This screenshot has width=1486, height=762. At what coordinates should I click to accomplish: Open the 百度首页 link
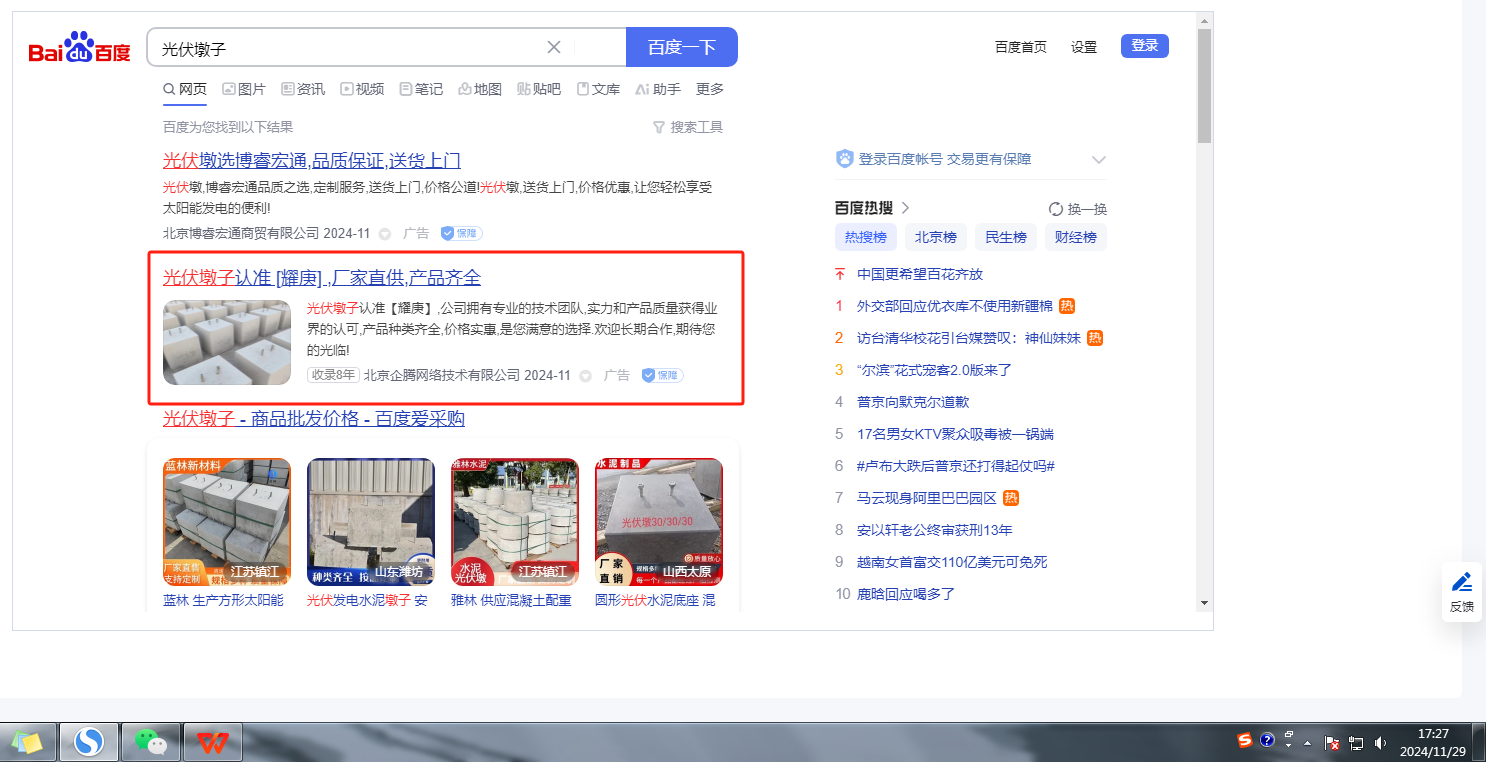(1021, 47)
